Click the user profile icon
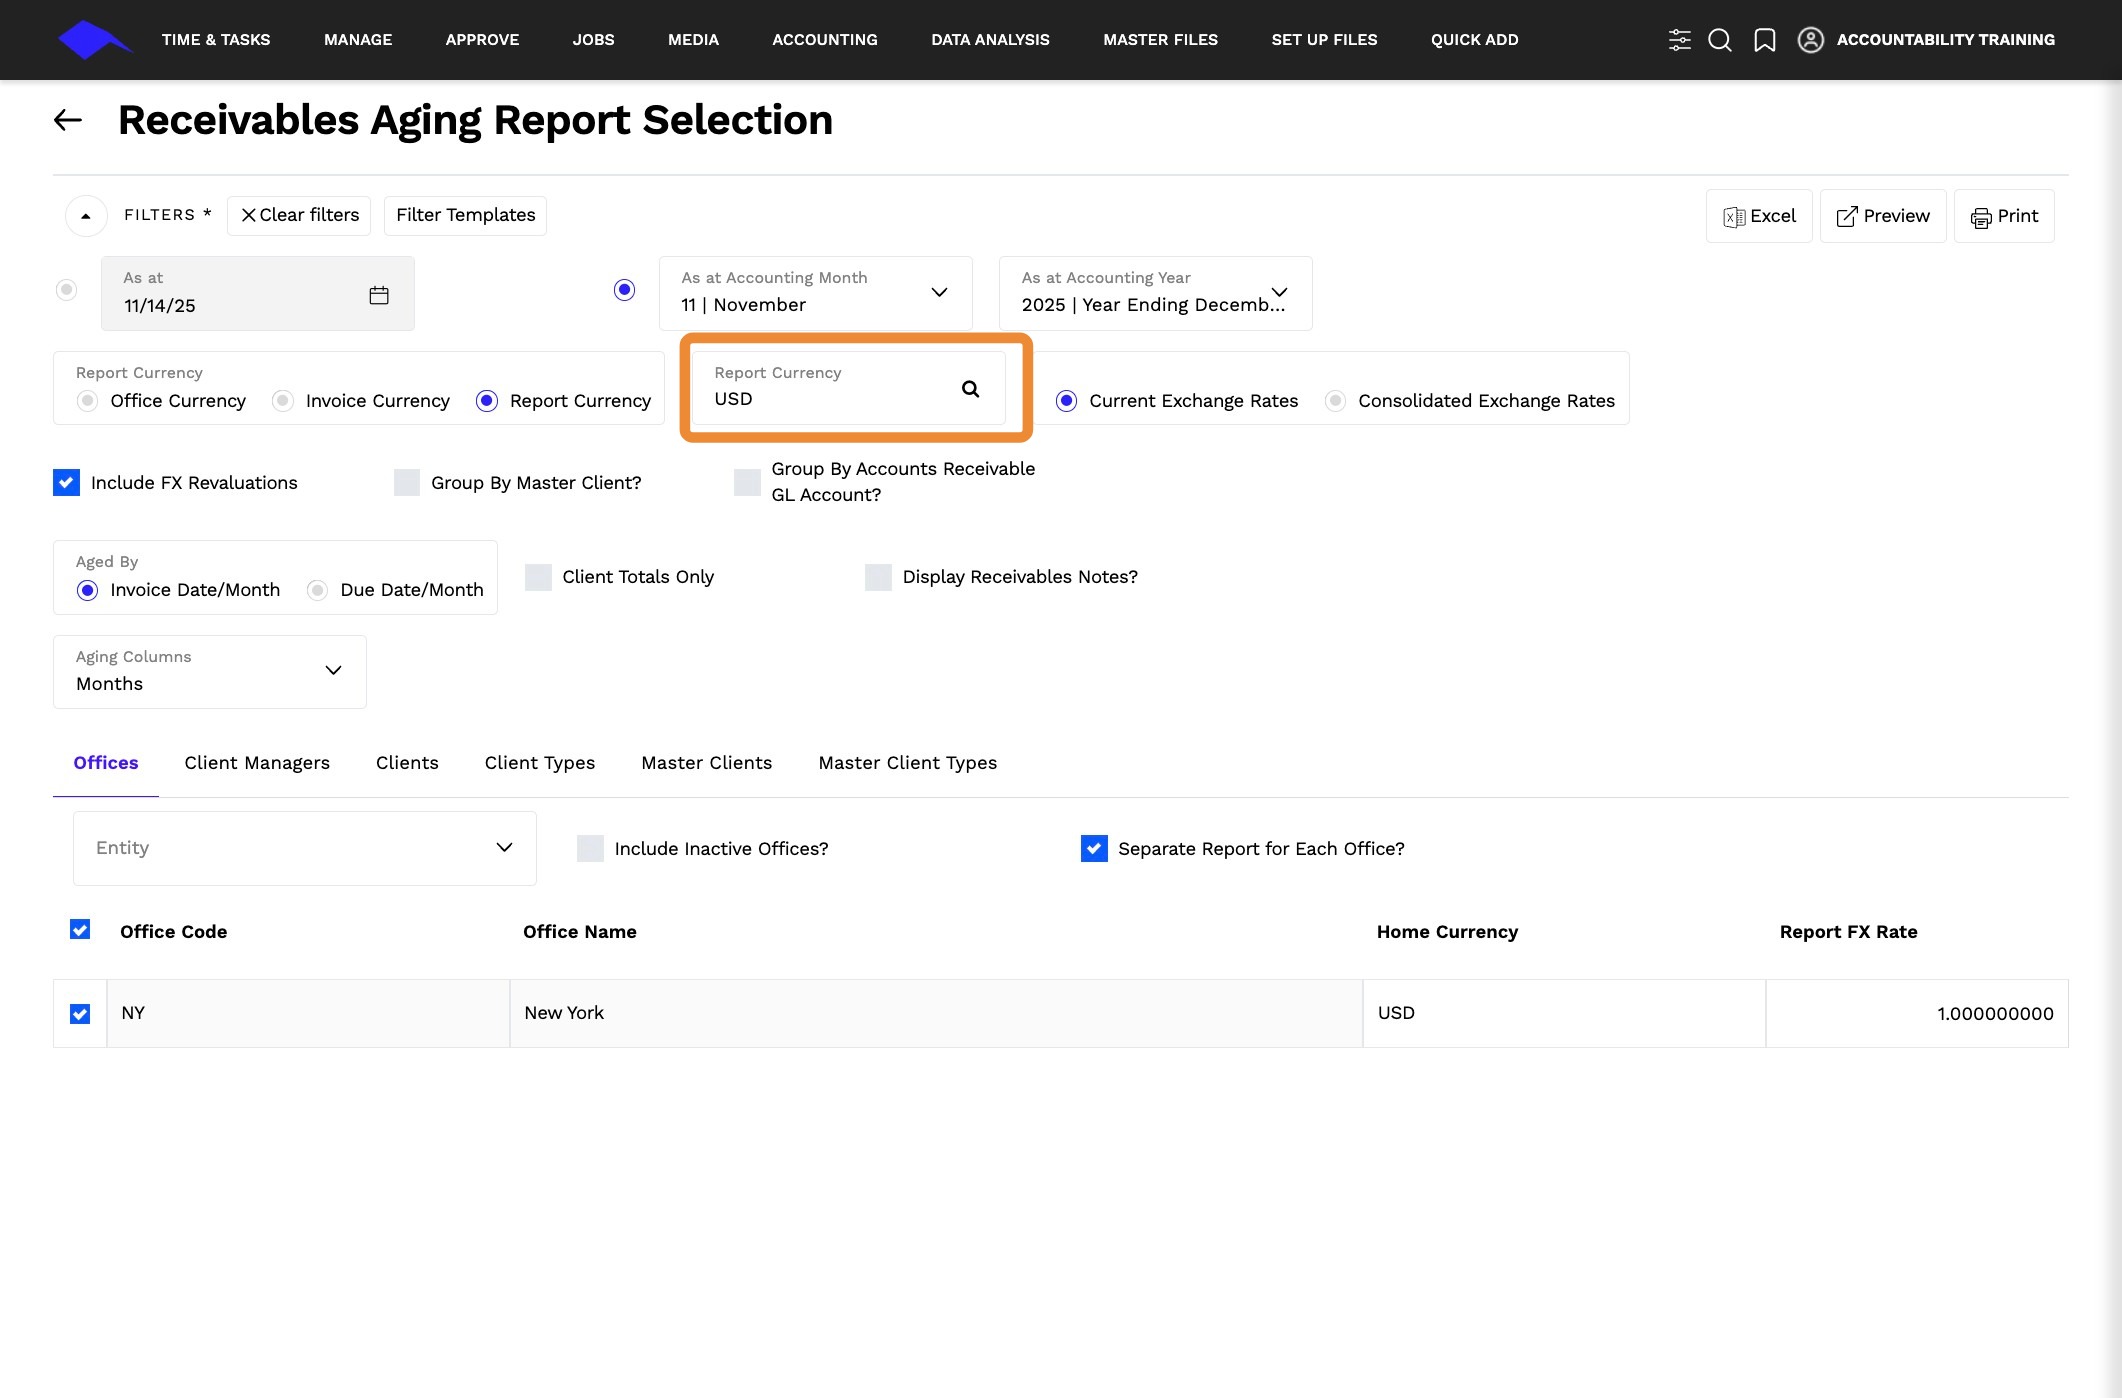Screen dimensions: 2122x1398 click(x=1810, y=40)
